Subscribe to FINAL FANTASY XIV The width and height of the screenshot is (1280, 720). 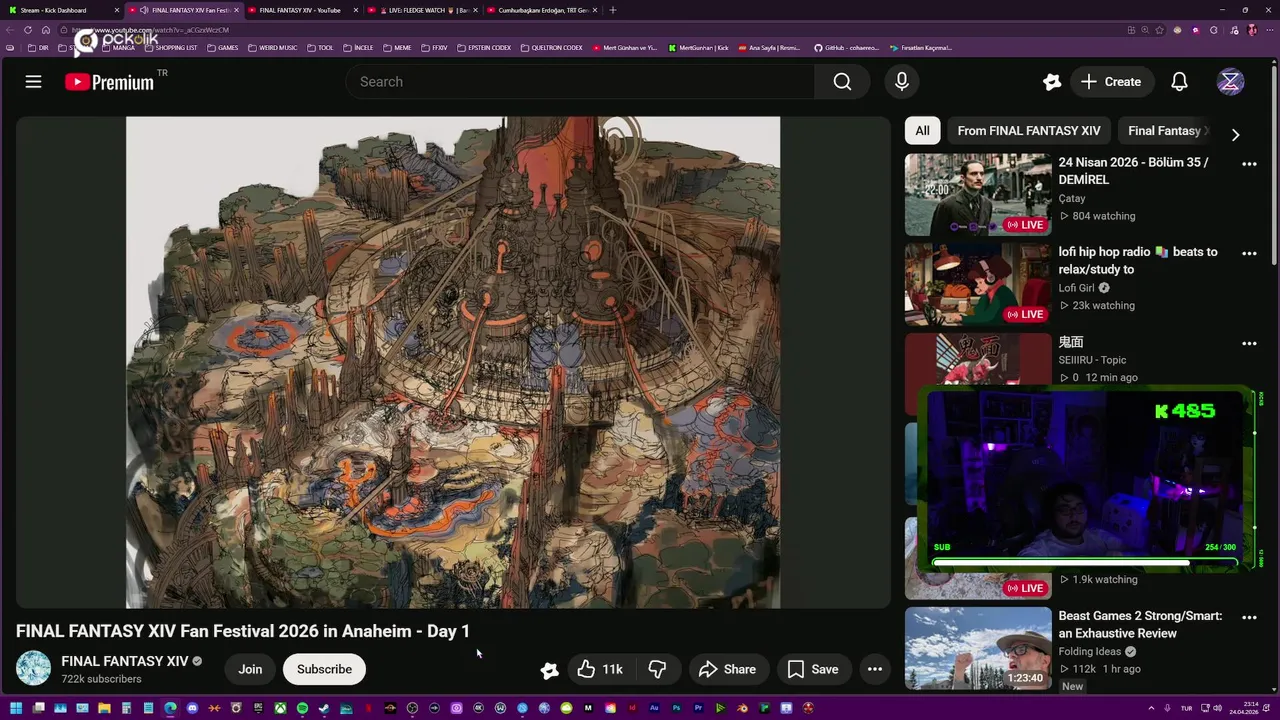(324, 669)
